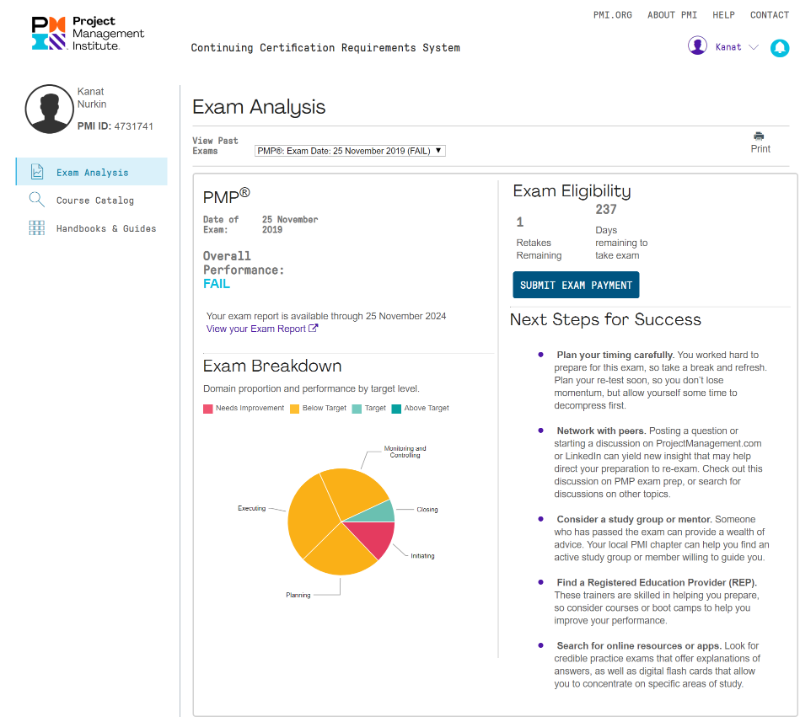Click the Search for online resources tip
The image size is (800, 717).
tap(657, 665)
